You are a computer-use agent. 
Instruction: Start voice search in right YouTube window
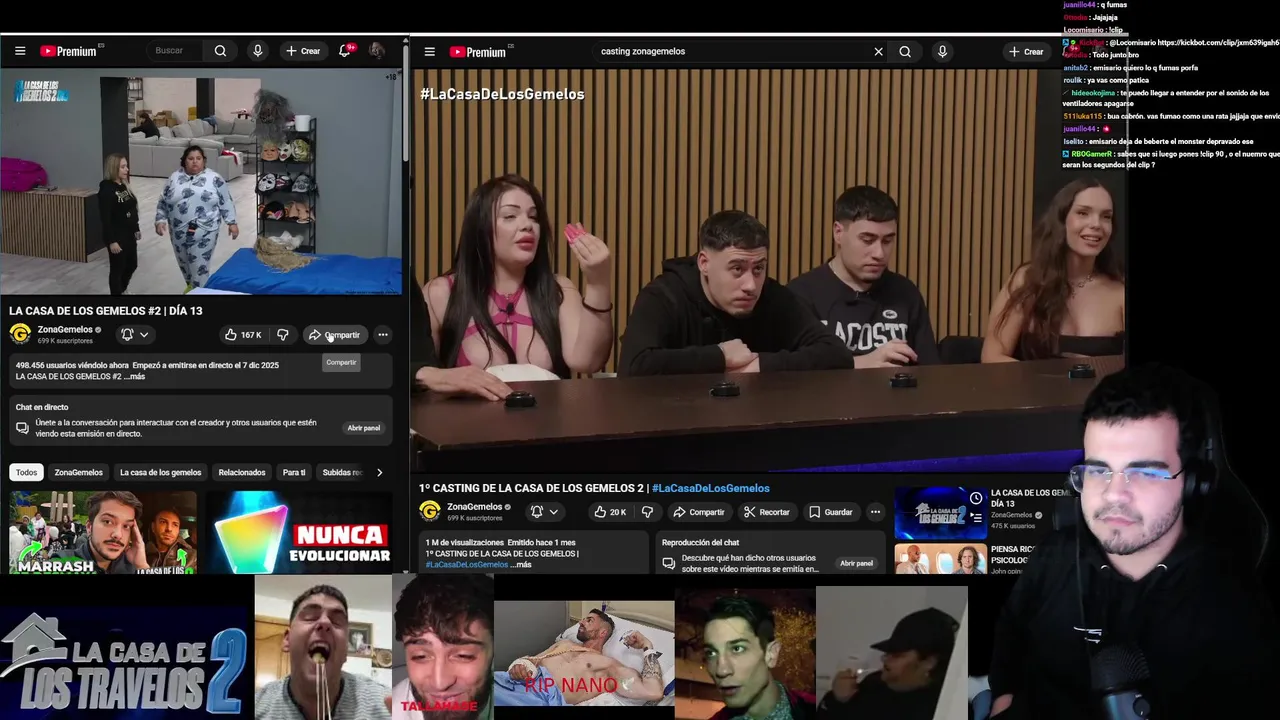point(942,52)
